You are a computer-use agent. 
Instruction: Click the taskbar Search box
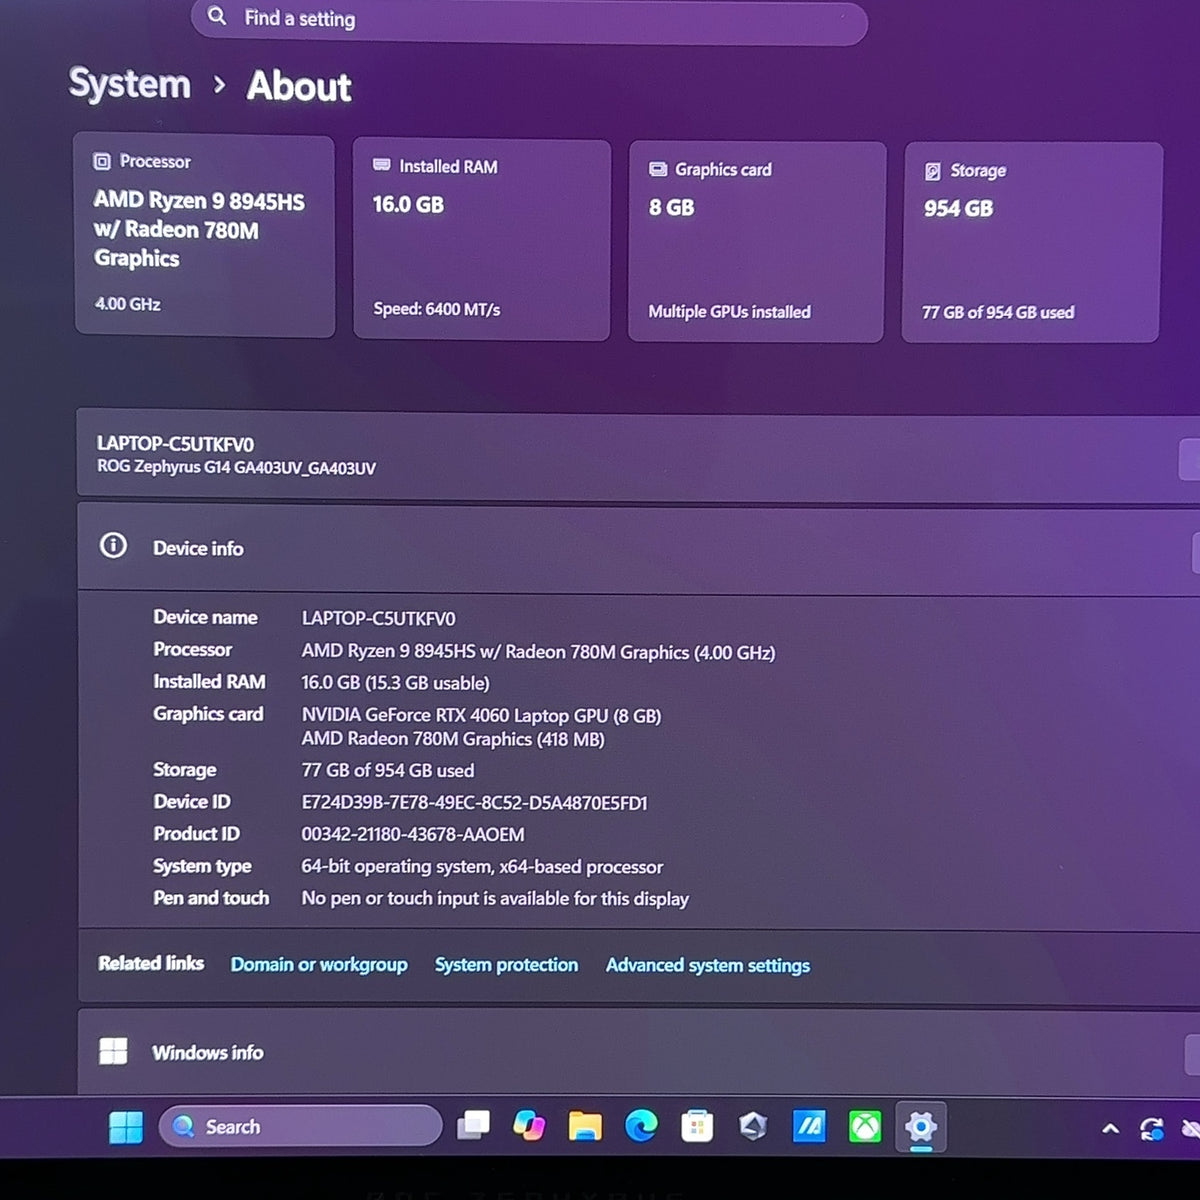tap(300, 1126)
